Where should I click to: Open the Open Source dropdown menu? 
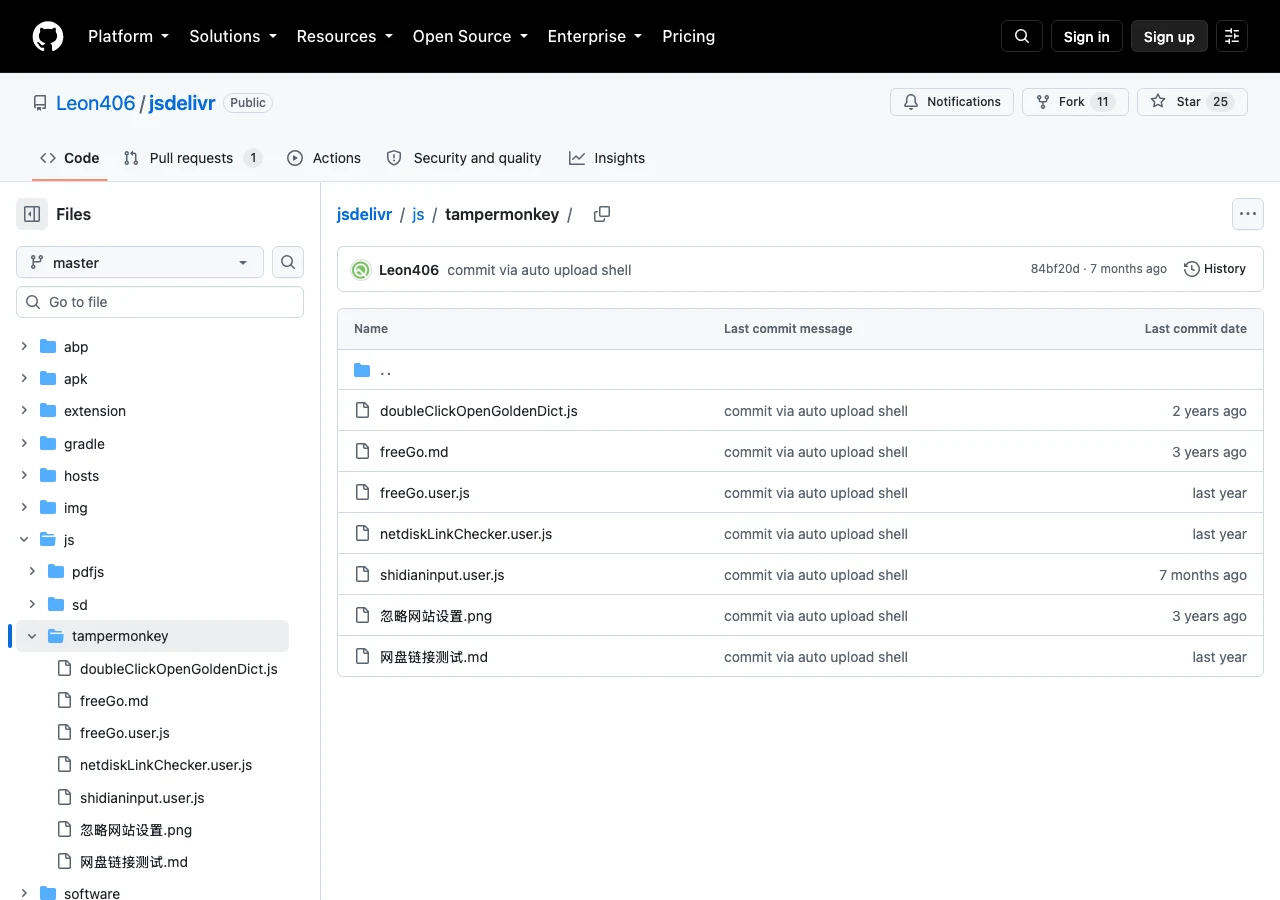[470, 36]
